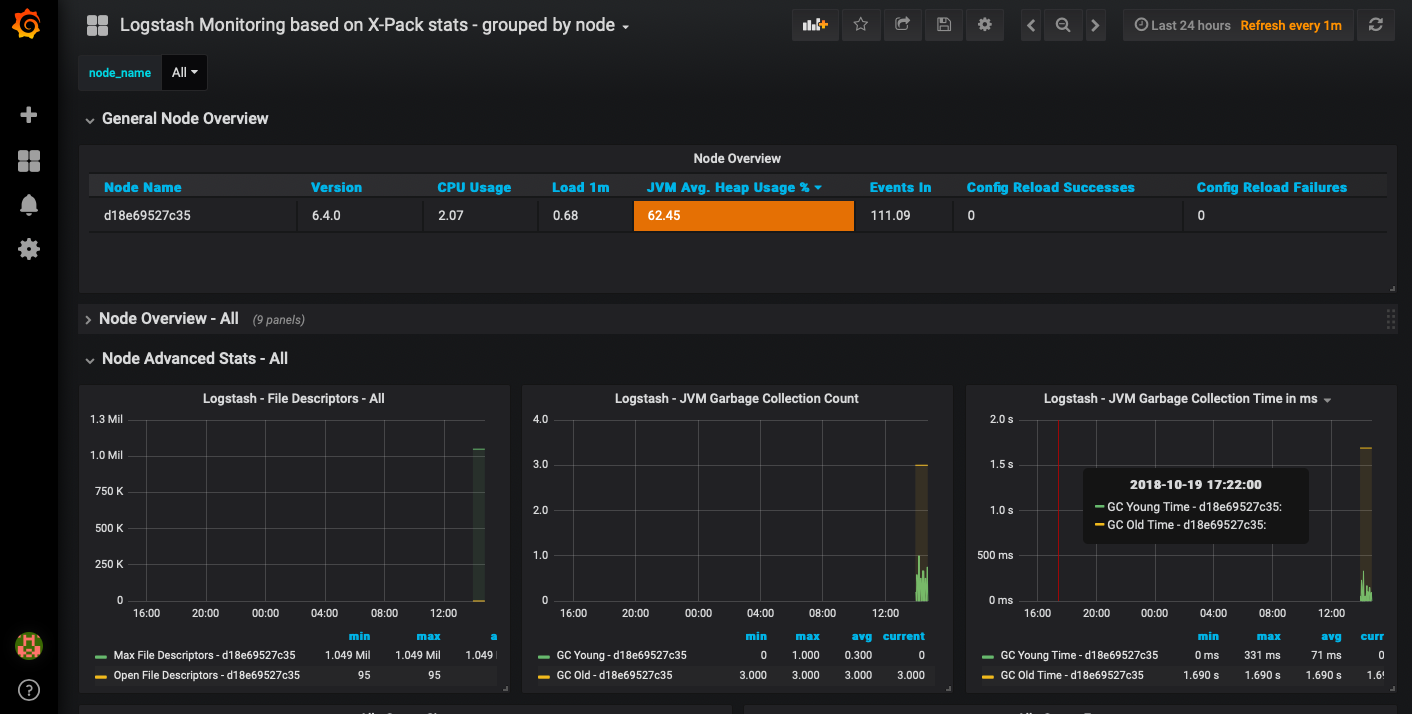This screenshot has height=714, width=1412.
Task: Click the 62.45 heap usage cell
Action: point(744,215)
